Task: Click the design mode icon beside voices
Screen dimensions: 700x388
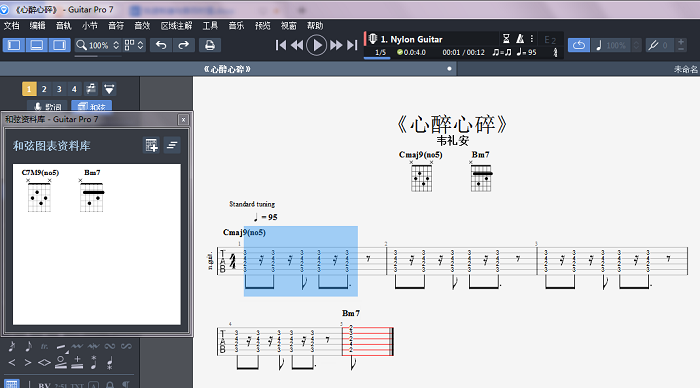Action: (x=109, y=89)
